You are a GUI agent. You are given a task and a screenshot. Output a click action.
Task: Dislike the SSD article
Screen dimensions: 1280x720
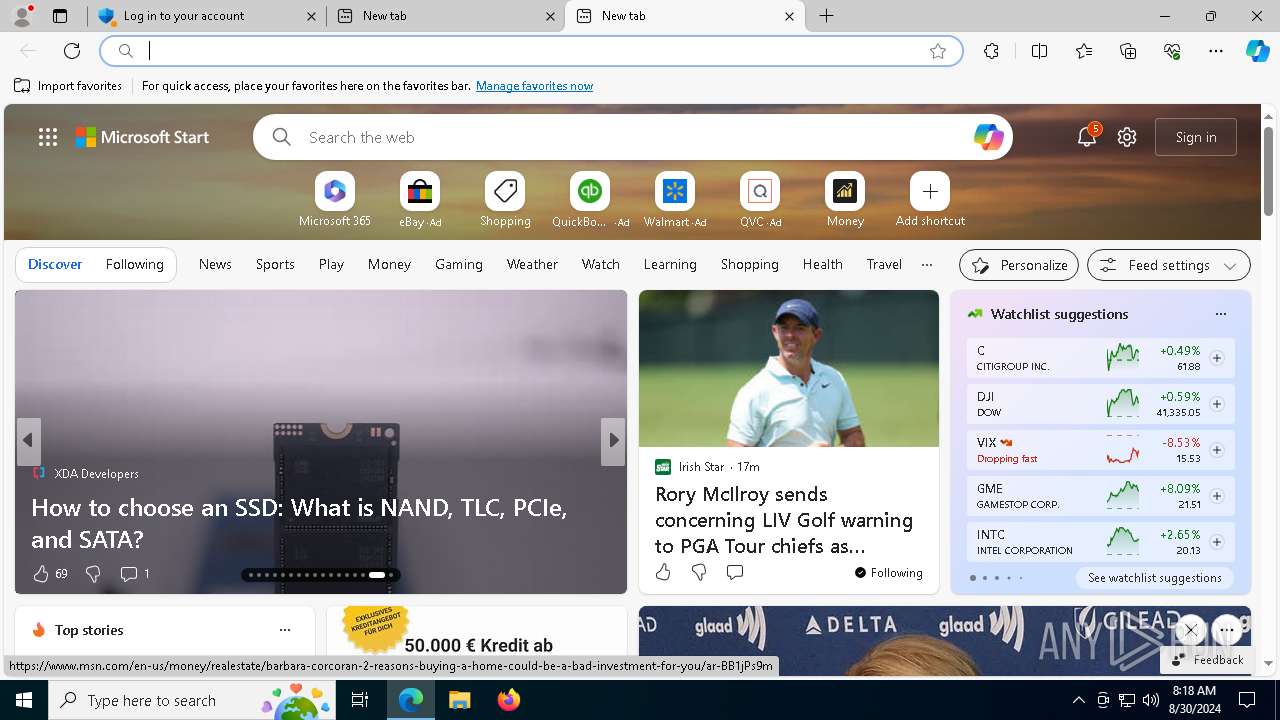click(x=93, y=574)
